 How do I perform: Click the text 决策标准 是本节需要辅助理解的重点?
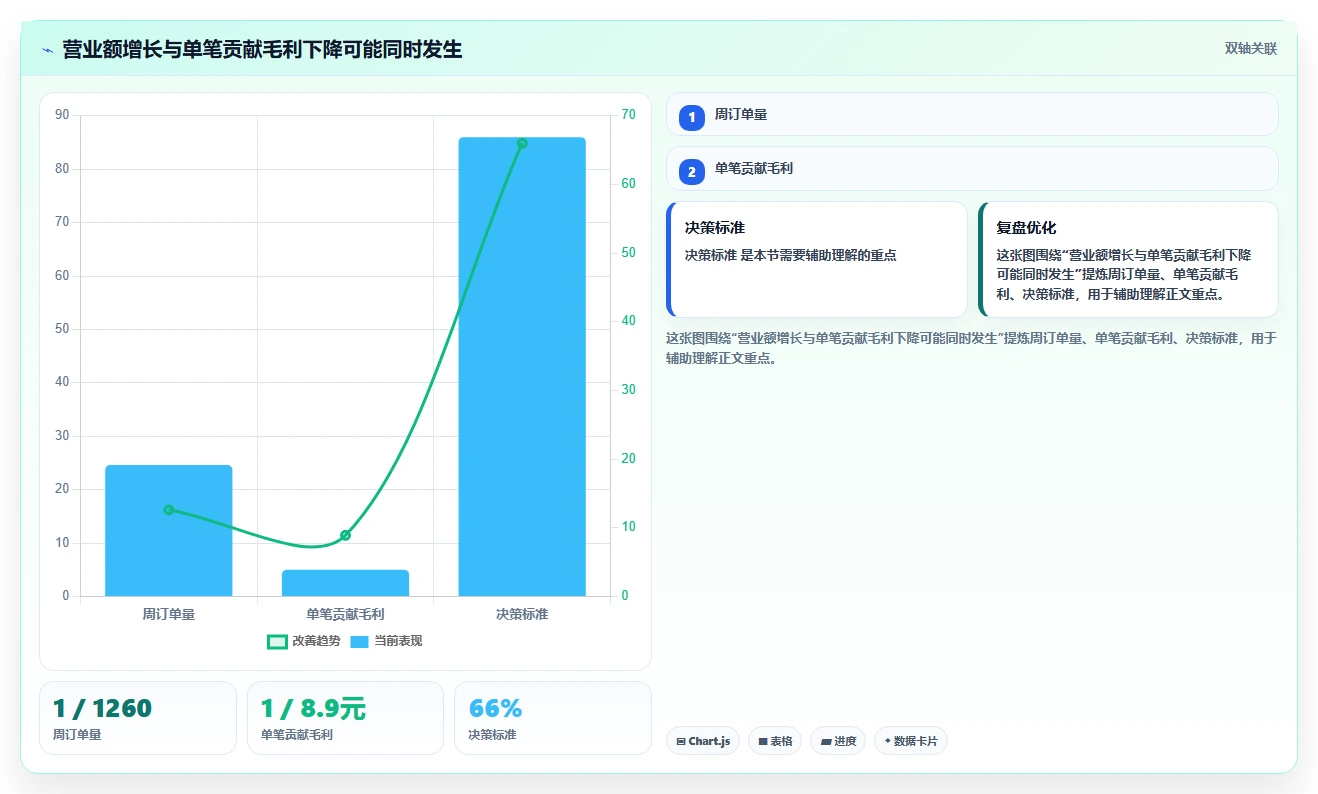[791, 255]
